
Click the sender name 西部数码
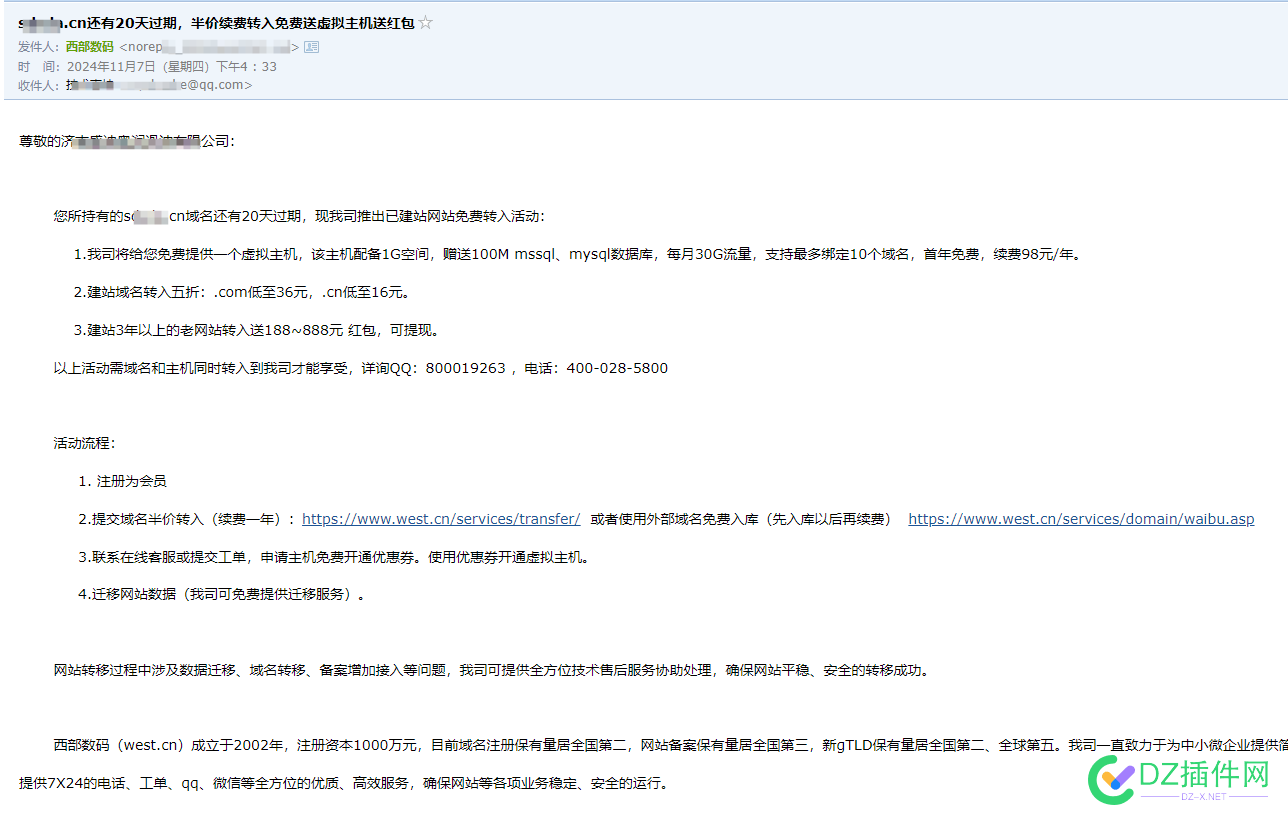click(90, 47)
